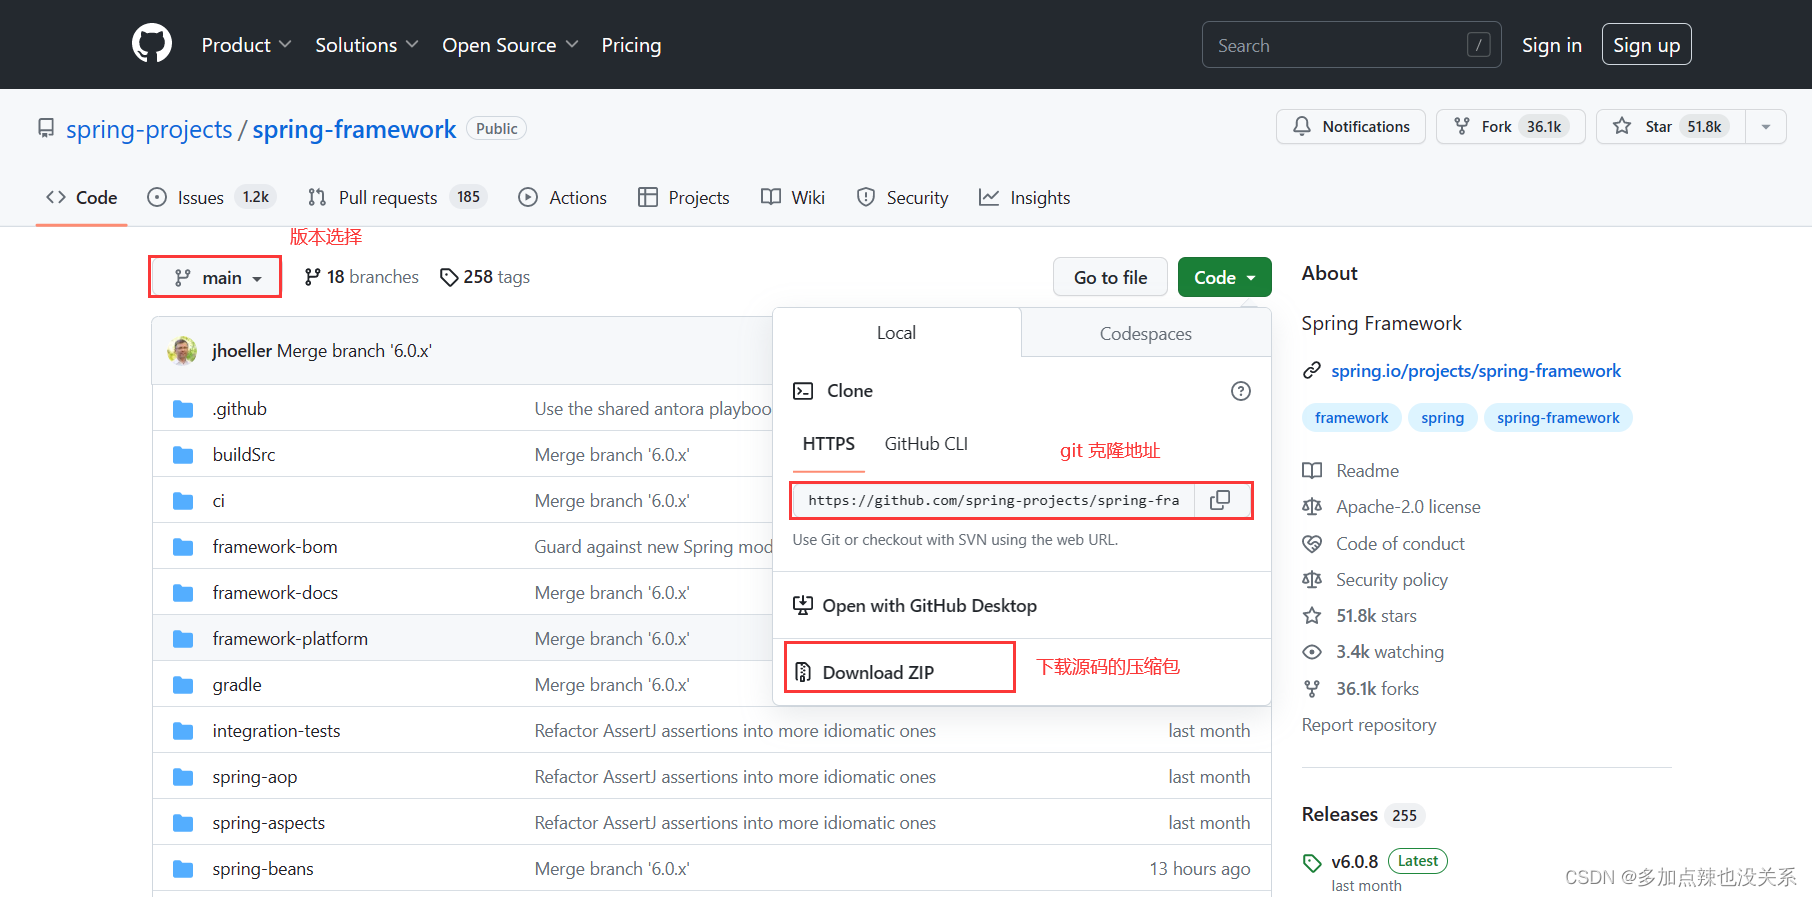Click the Go to file button

[1110, 277]
